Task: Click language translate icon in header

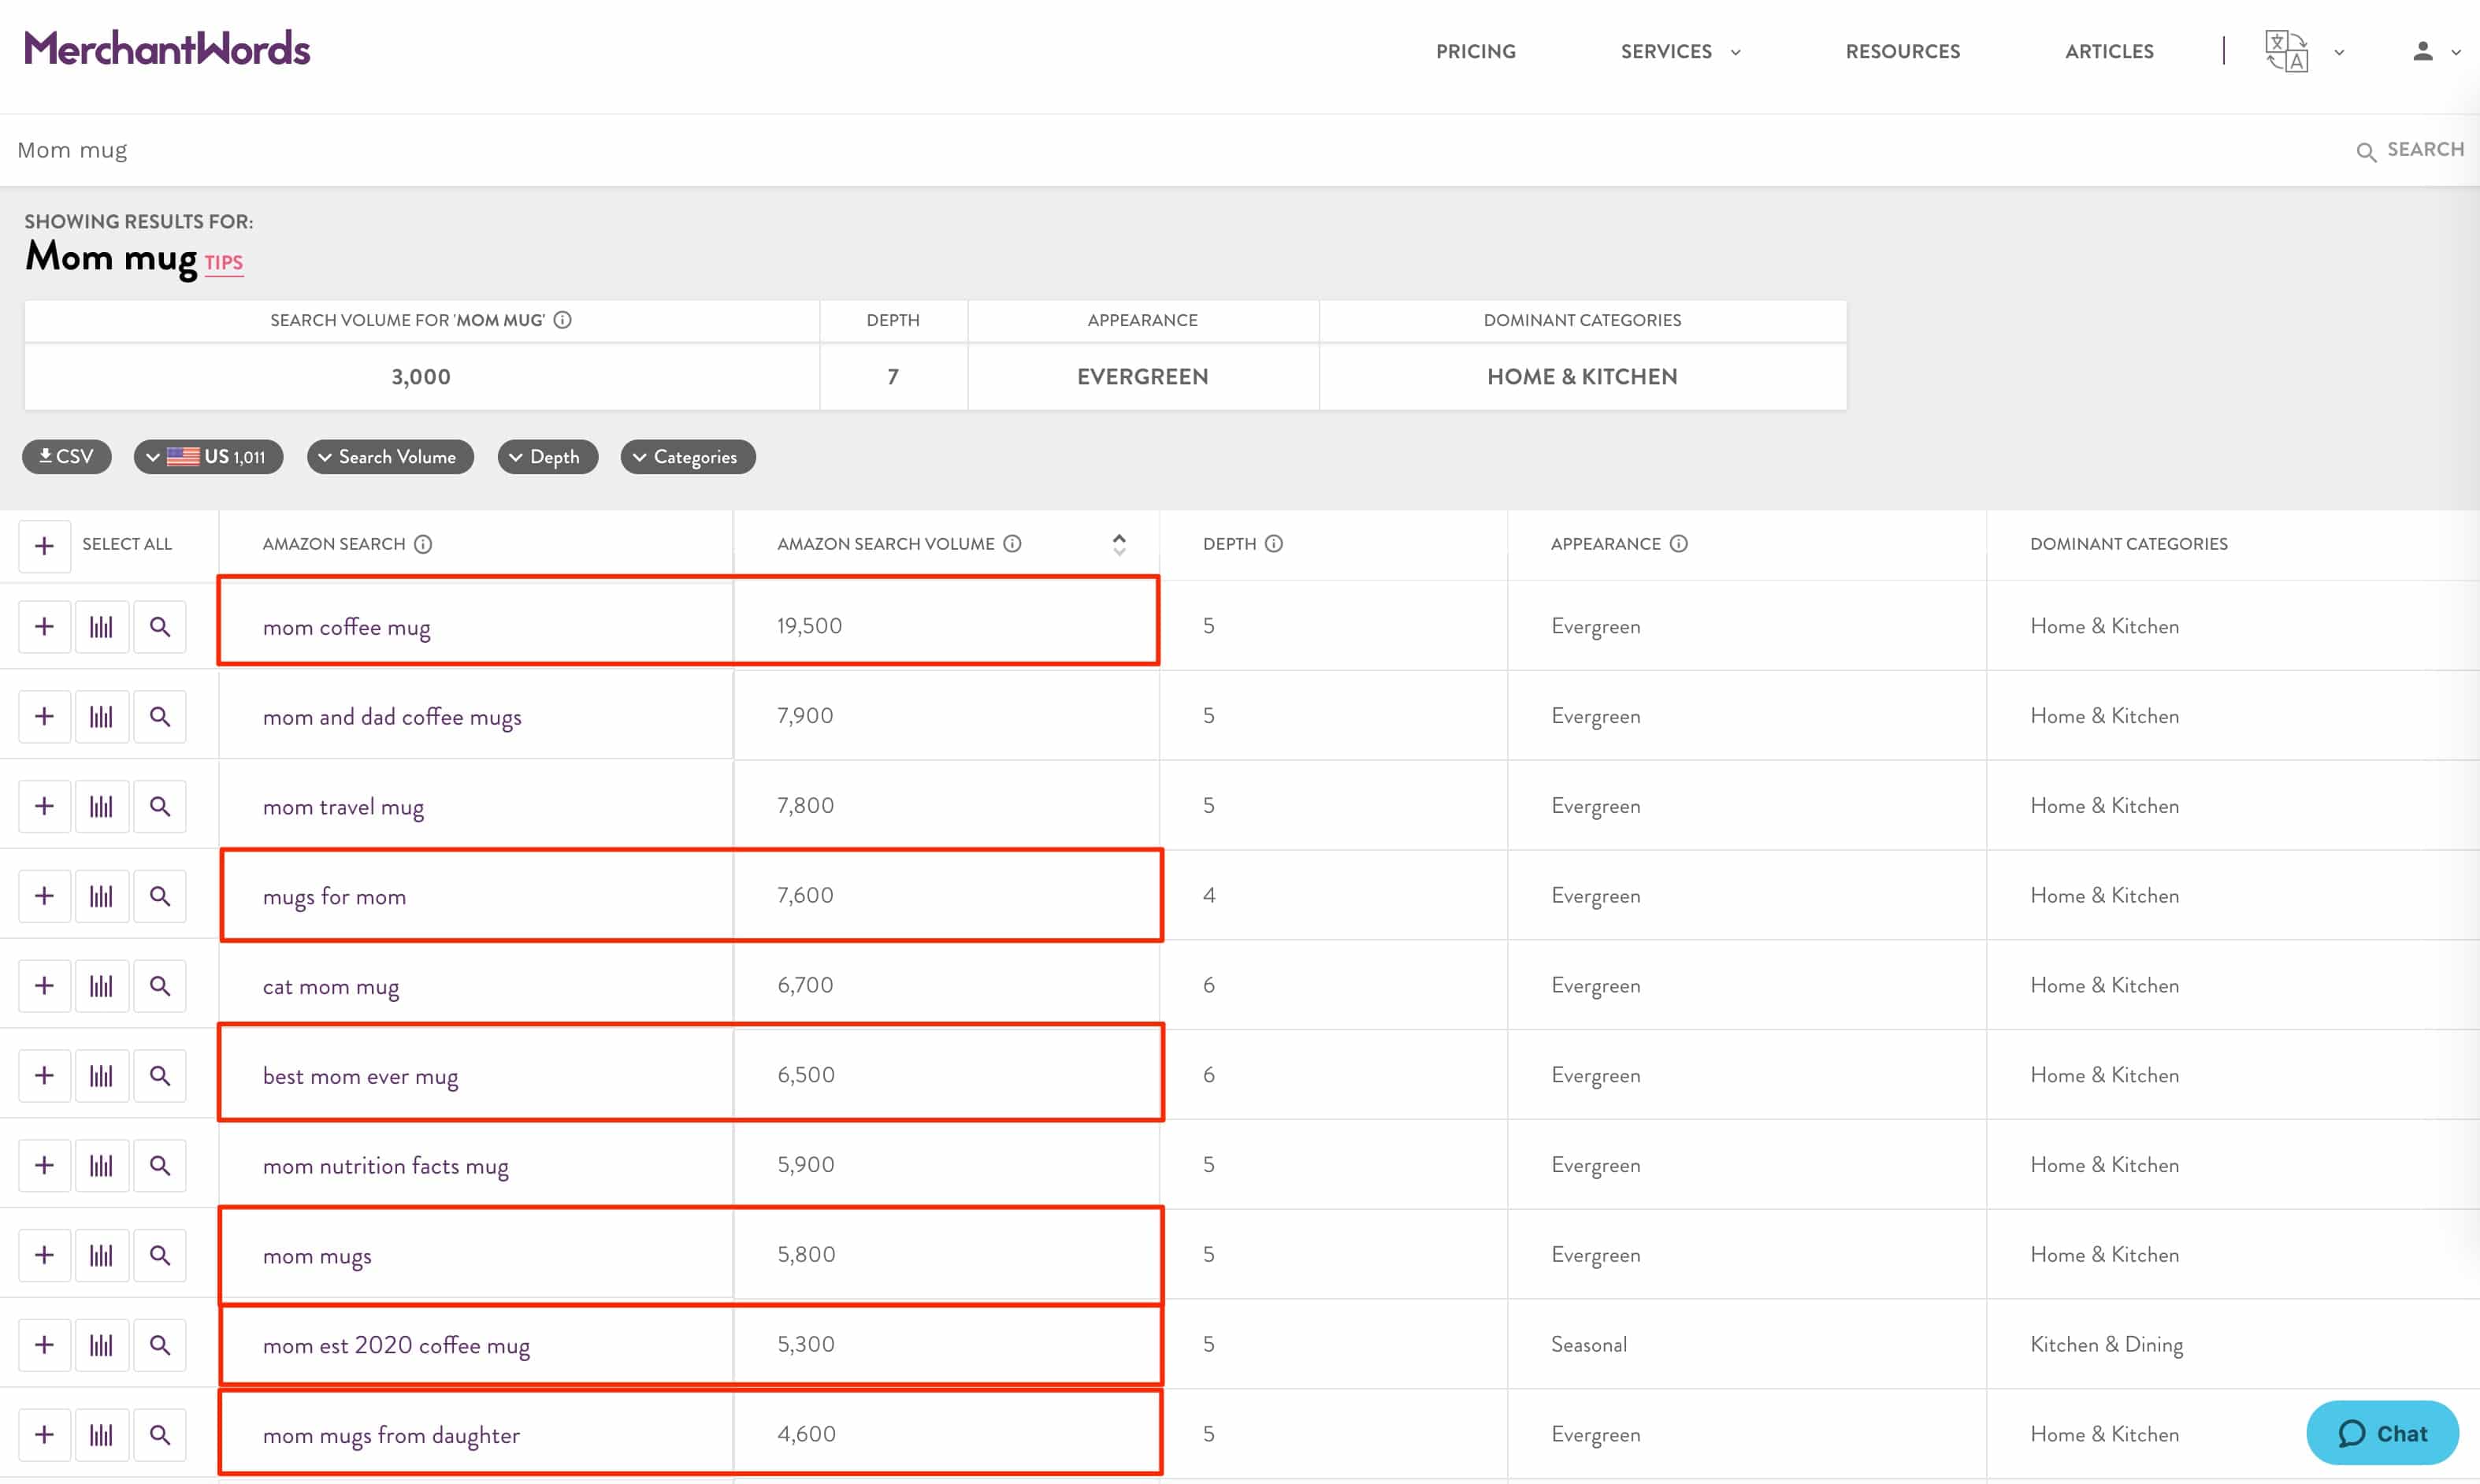Action: click(x=2286, y=51)
